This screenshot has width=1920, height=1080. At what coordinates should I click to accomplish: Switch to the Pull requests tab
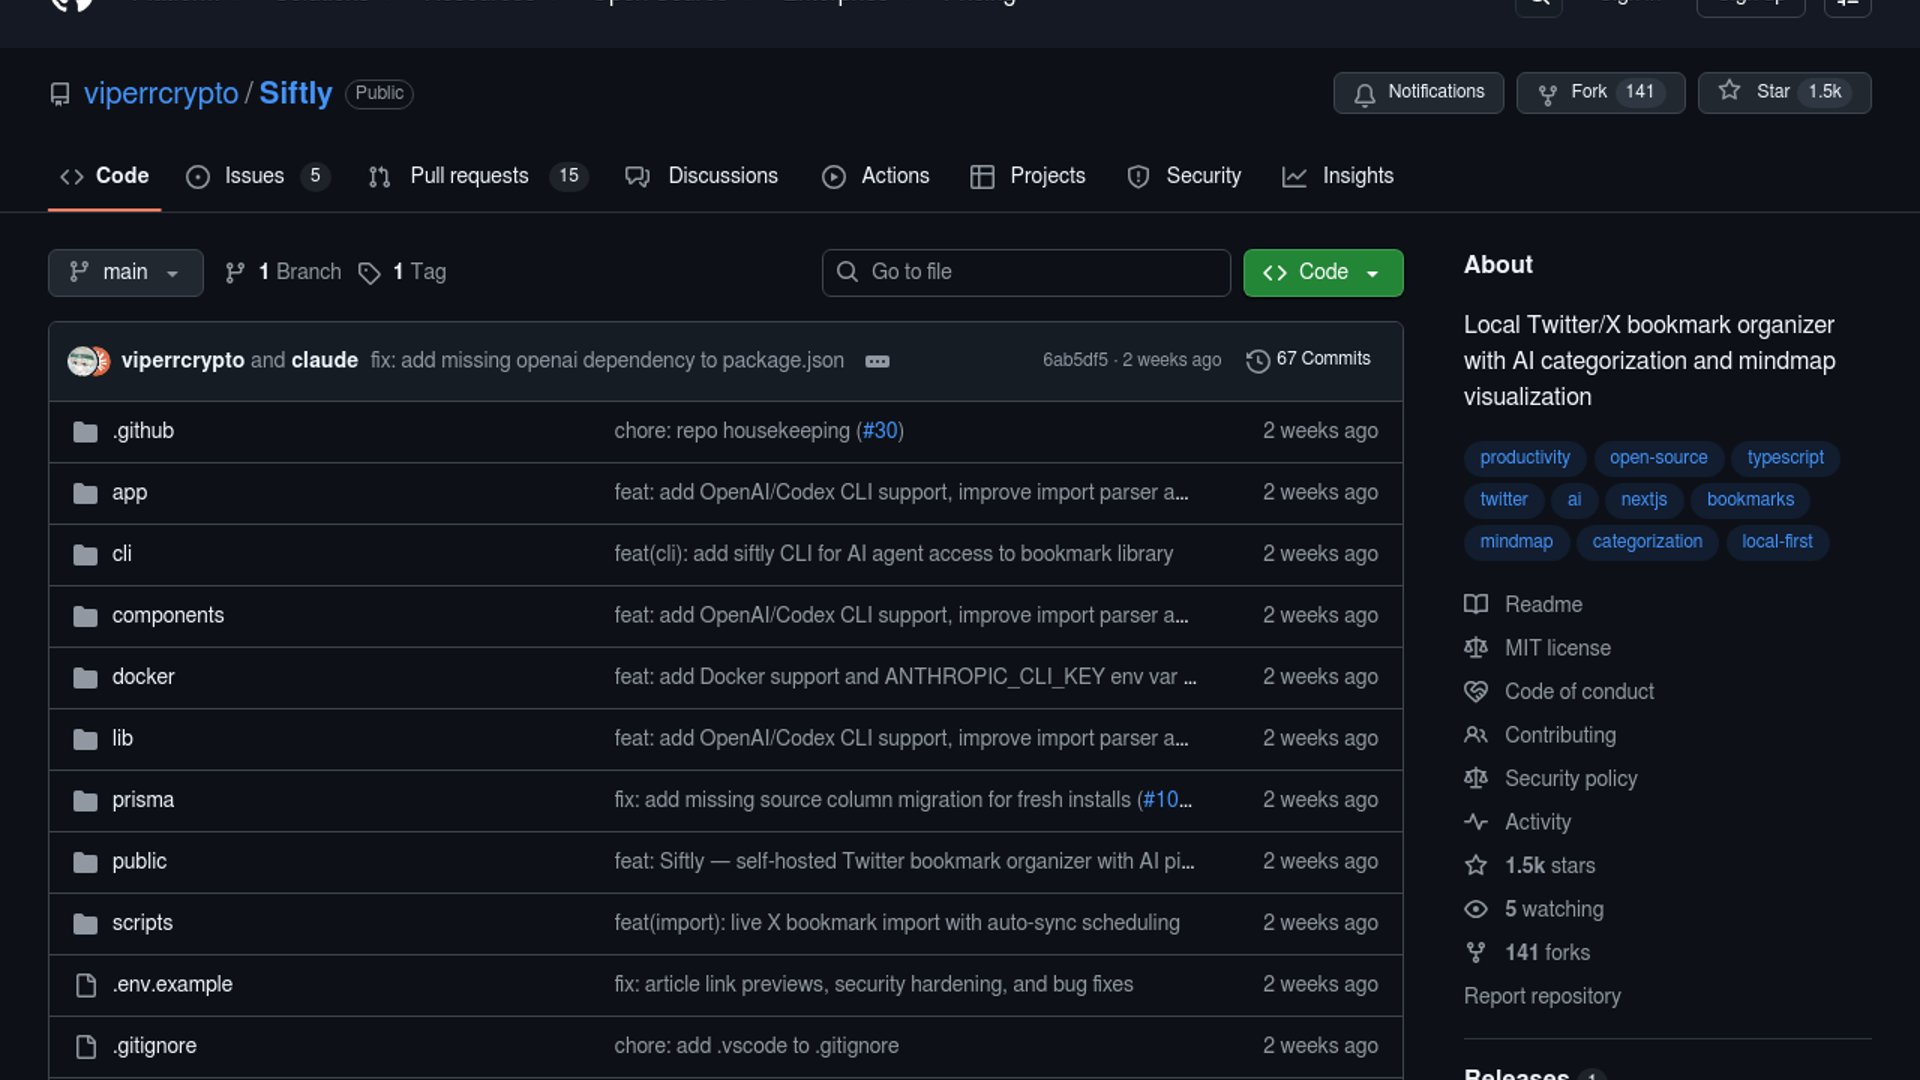468,176
